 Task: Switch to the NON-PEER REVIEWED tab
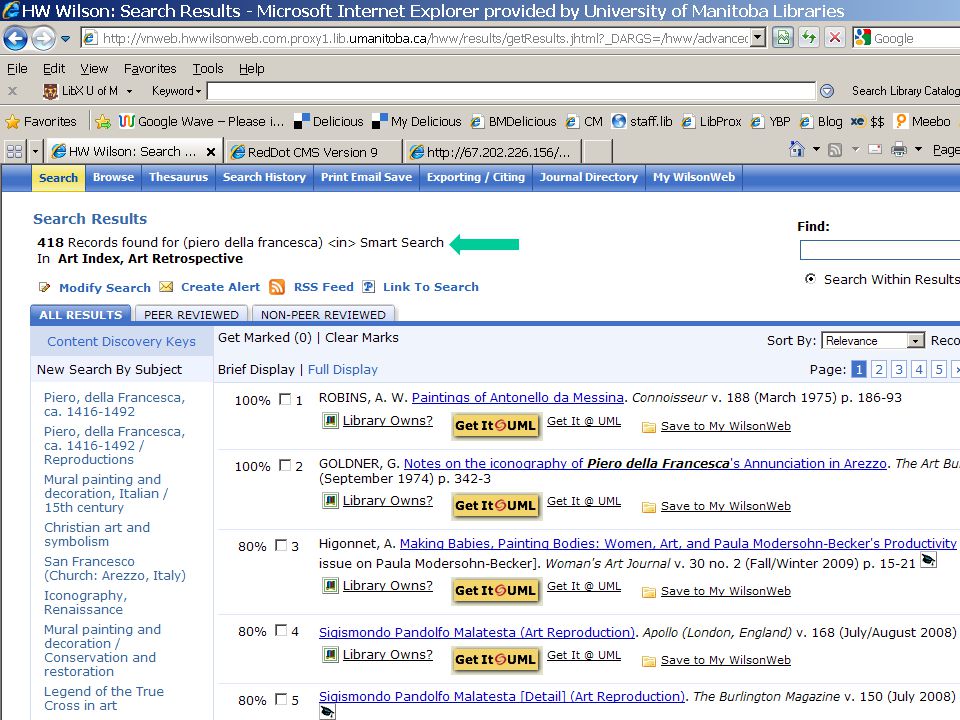pyautogui.click(x=323, y=315)
